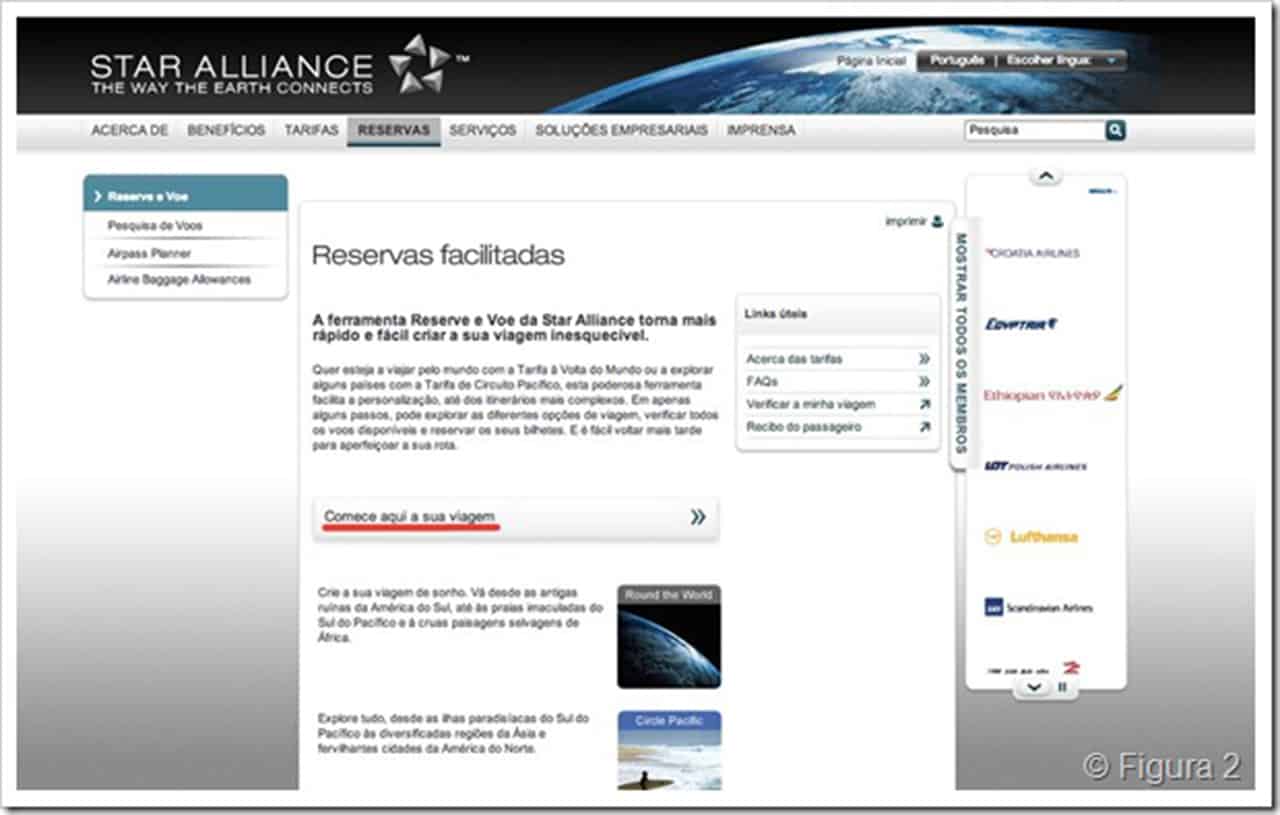The image size is (1280, 815).
Task: Select the Scandinavian Airlines logo
Action: (1038, 607)
